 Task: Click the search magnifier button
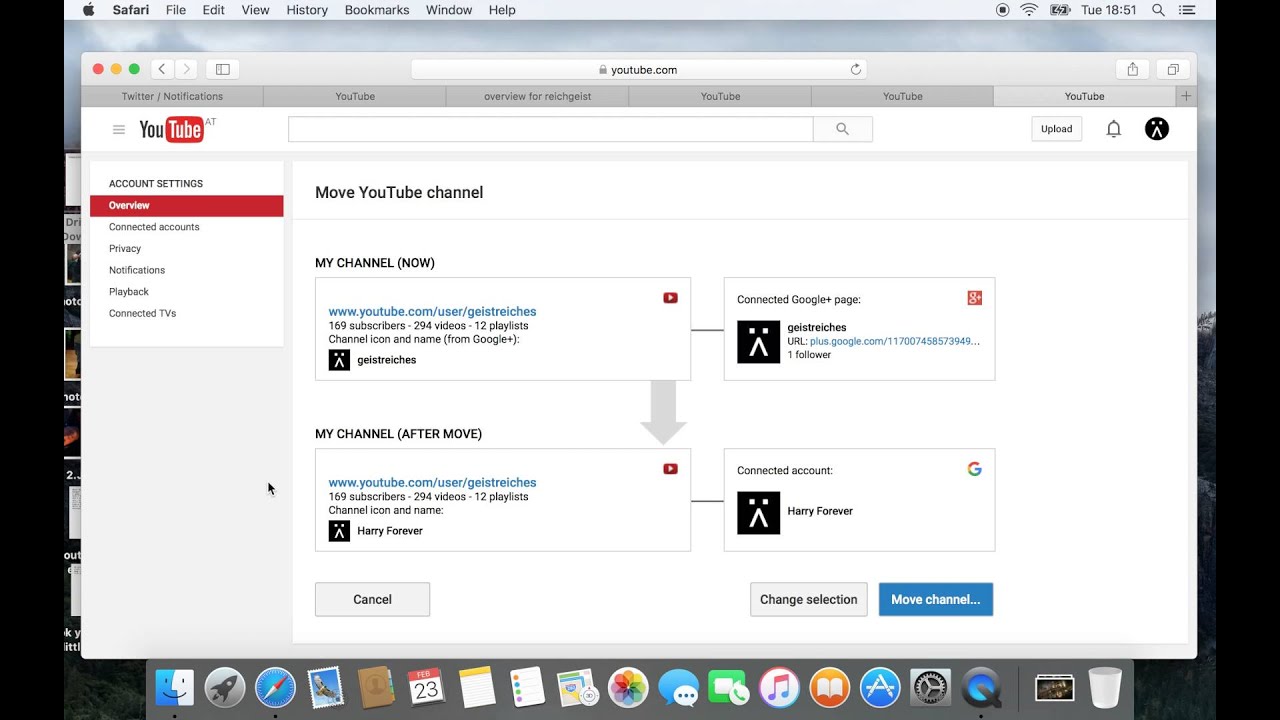pos(842,129)
